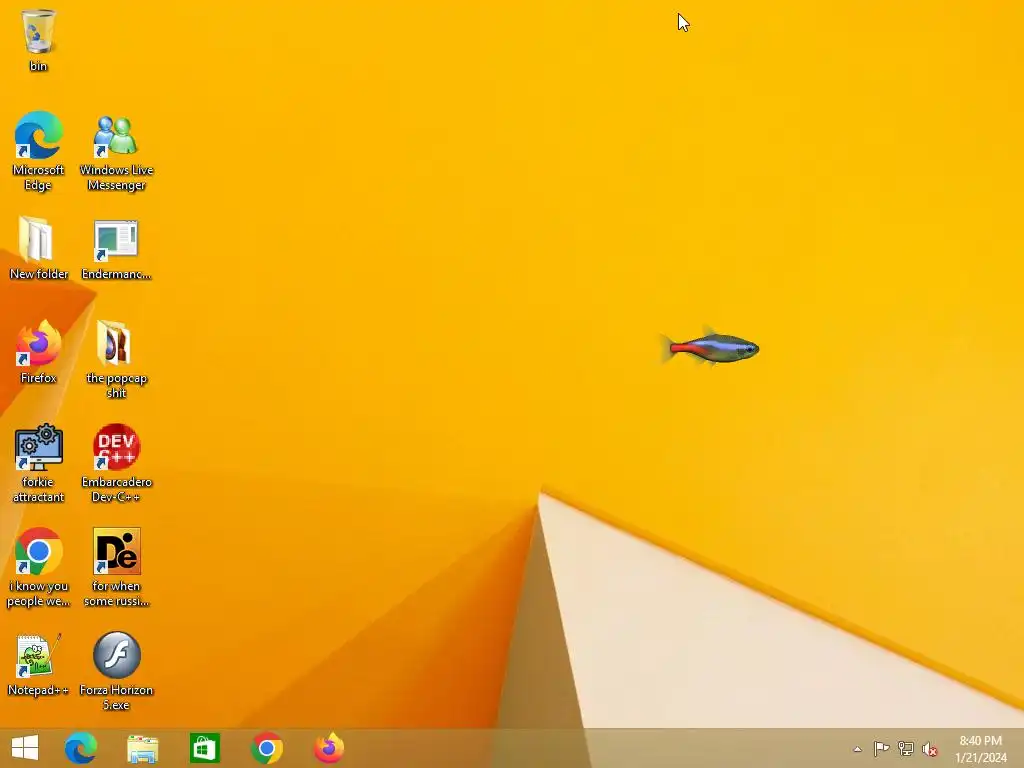The height and width of the screenshot is (768, 1024).
Task: Select the De 'for when some russi...' shortcut
Action: 116,567
